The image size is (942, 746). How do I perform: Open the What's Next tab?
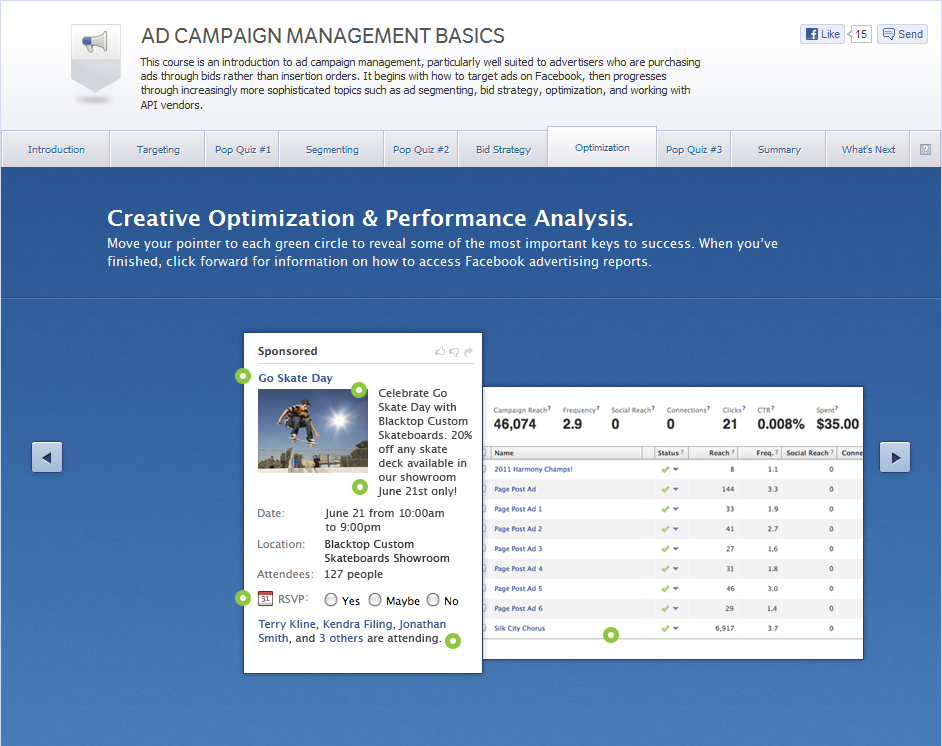point(868,150)
